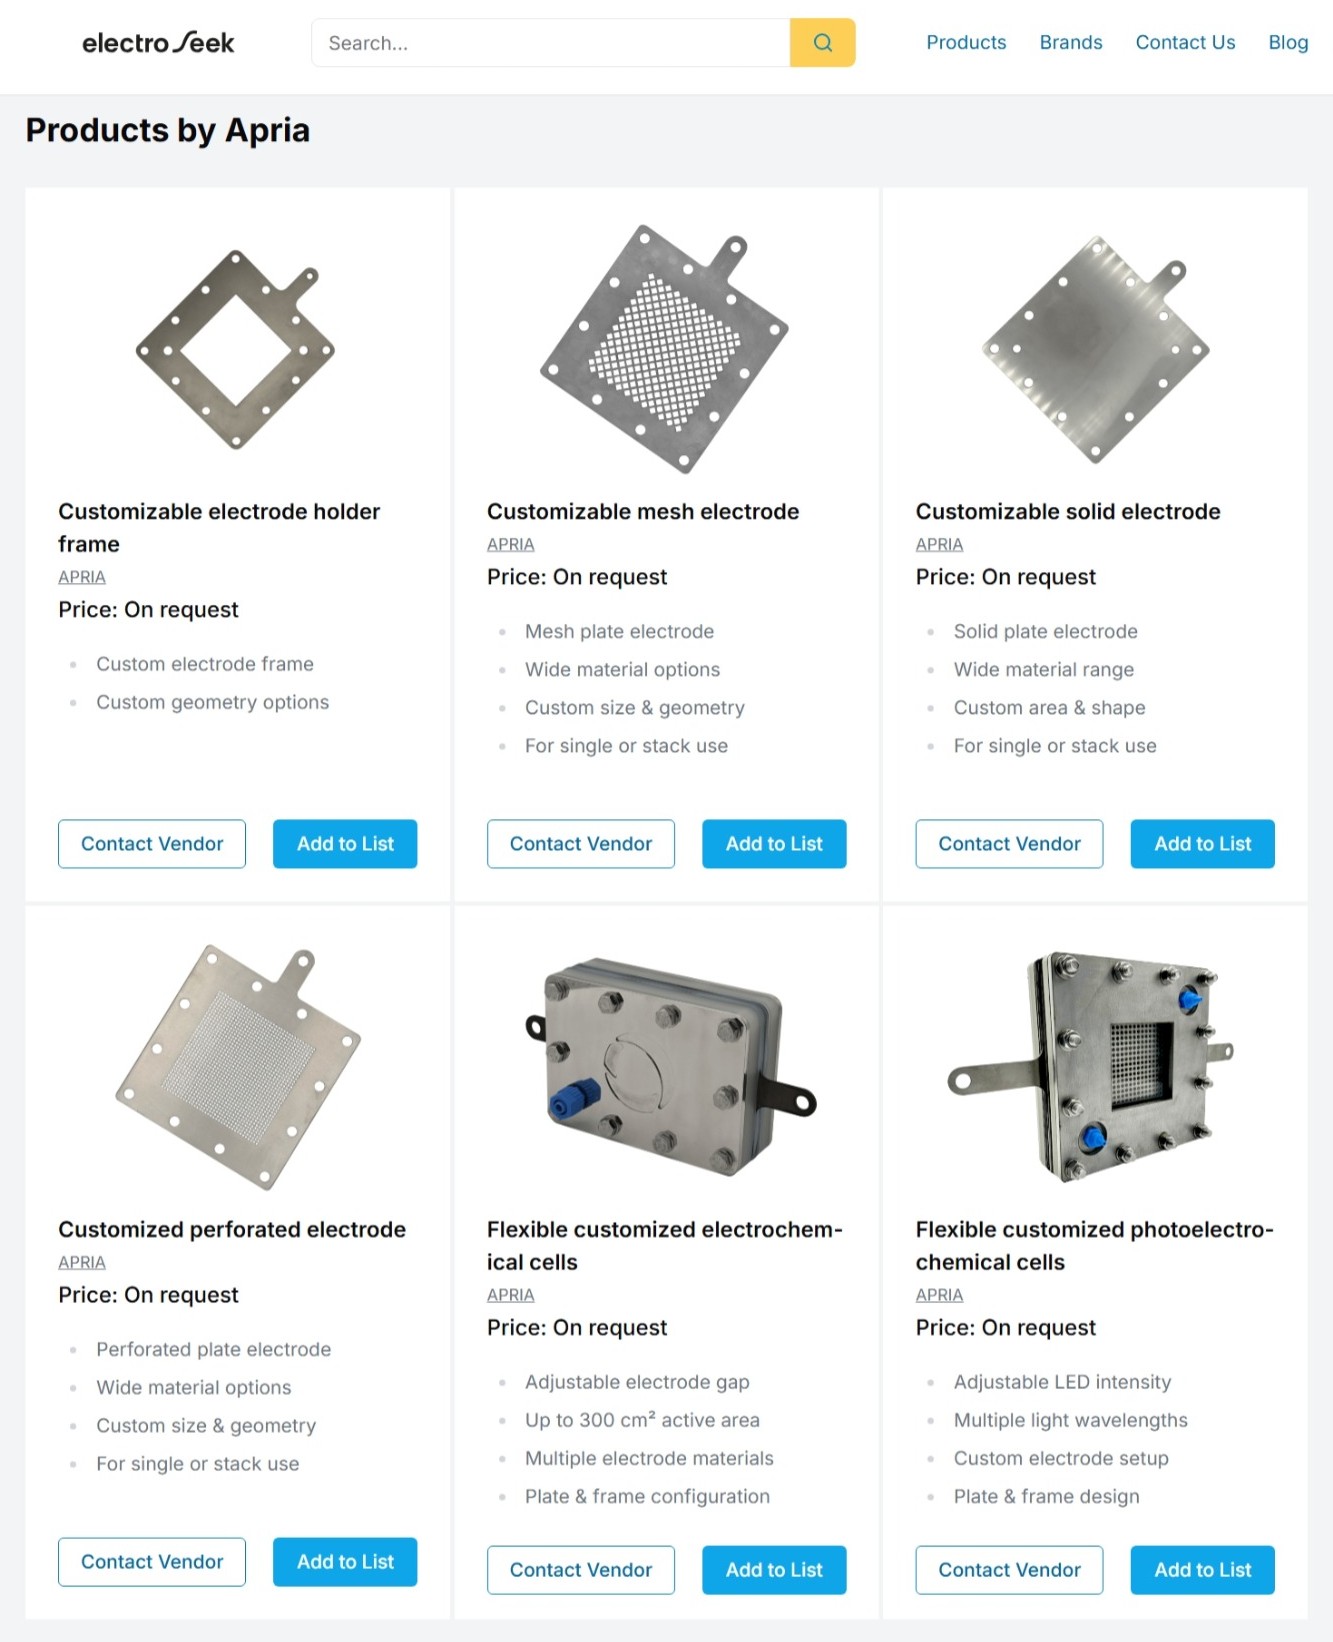Screen dimensions: 1333x1642
Task: Go to the Brands page
Action: 1071,43
